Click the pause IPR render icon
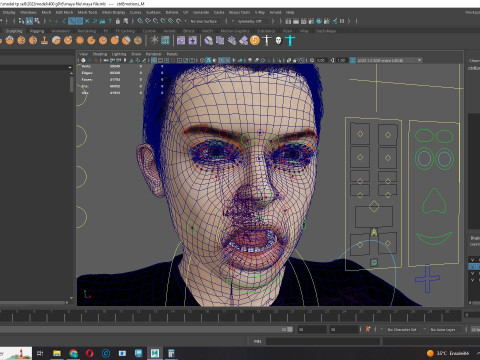The height and width of the screenshot is (360, 480). coord(342,21)
